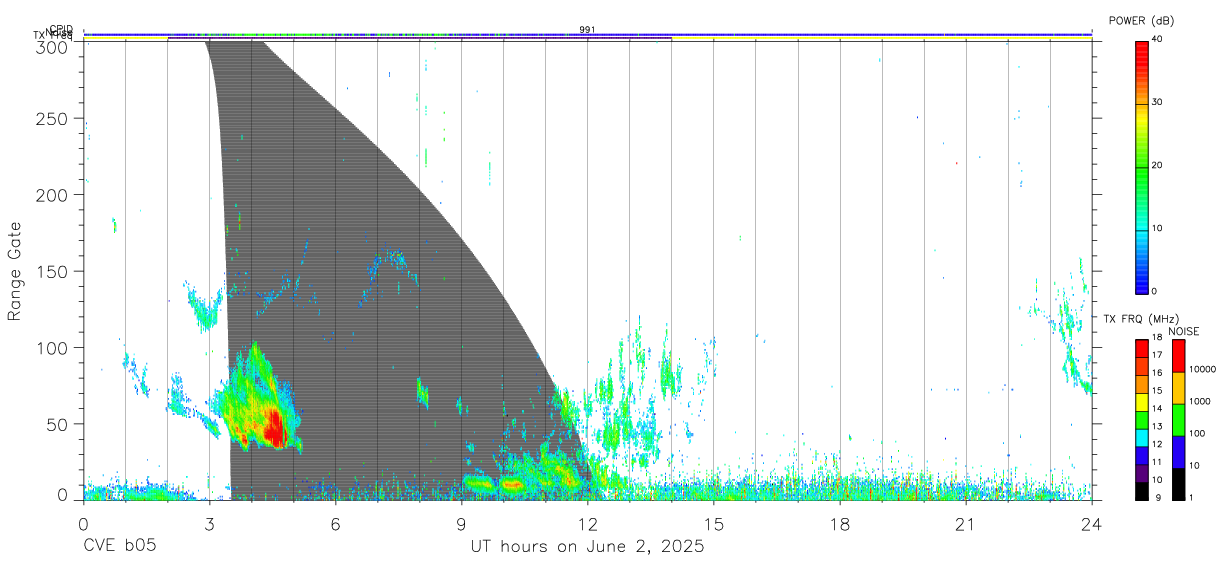Click the POWER (dB) rainbow colorbar

click(x=1142, y=167)
